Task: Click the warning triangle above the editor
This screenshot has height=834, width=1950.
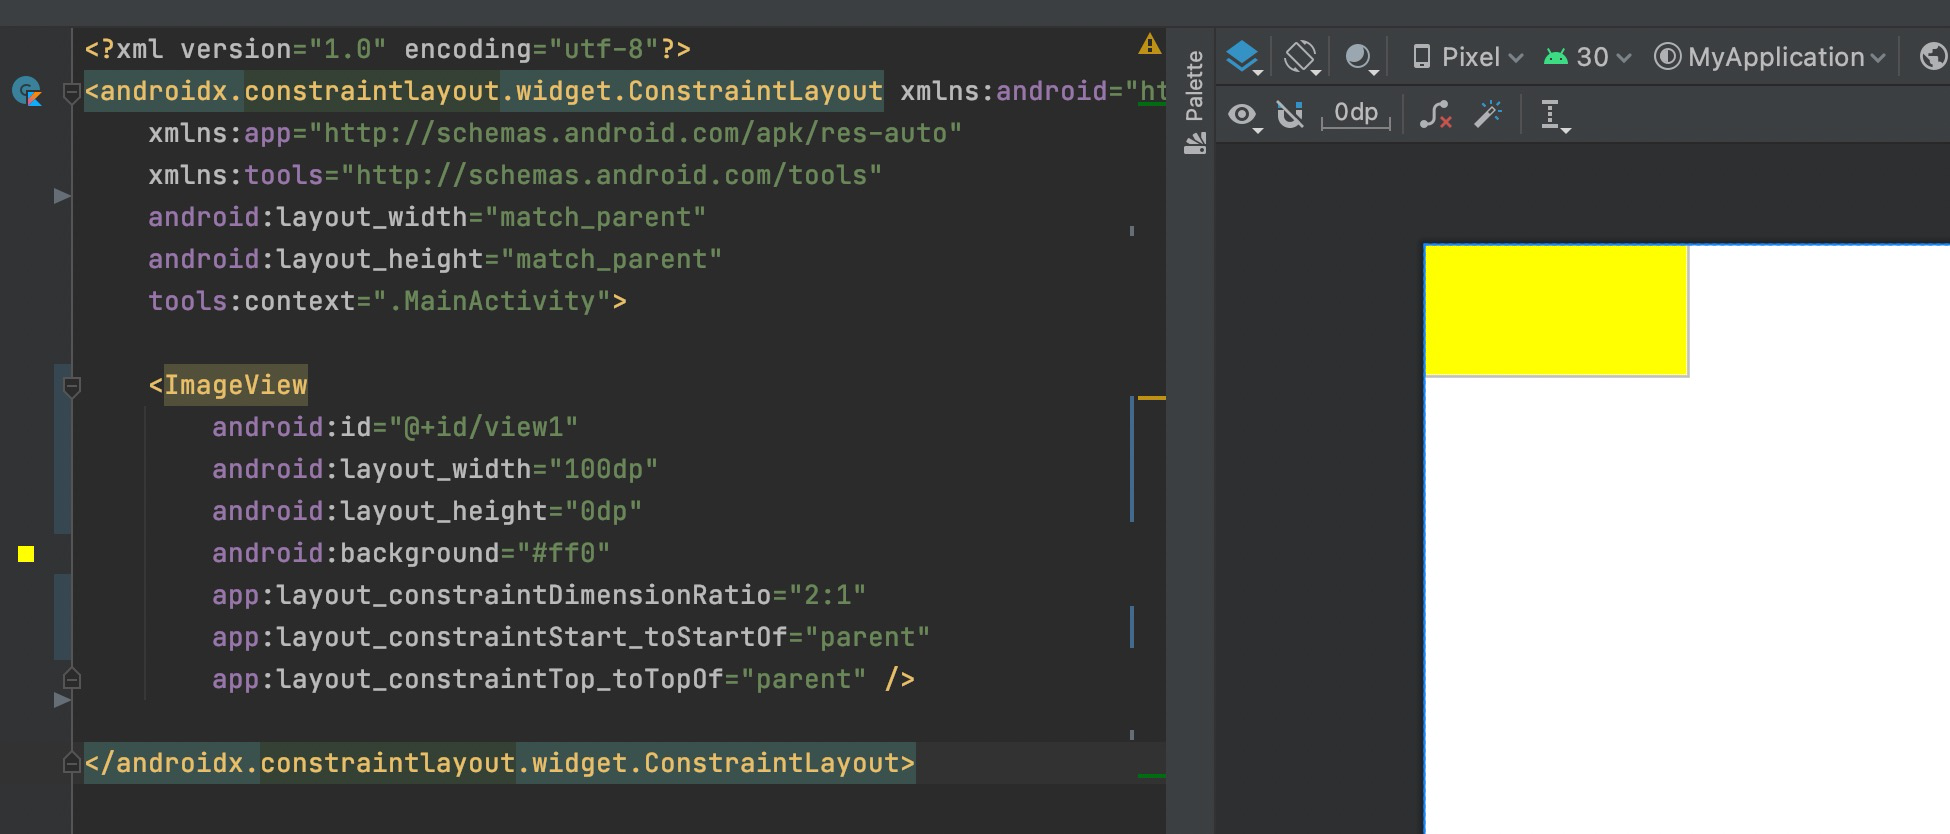Action: pos(1150,44)
